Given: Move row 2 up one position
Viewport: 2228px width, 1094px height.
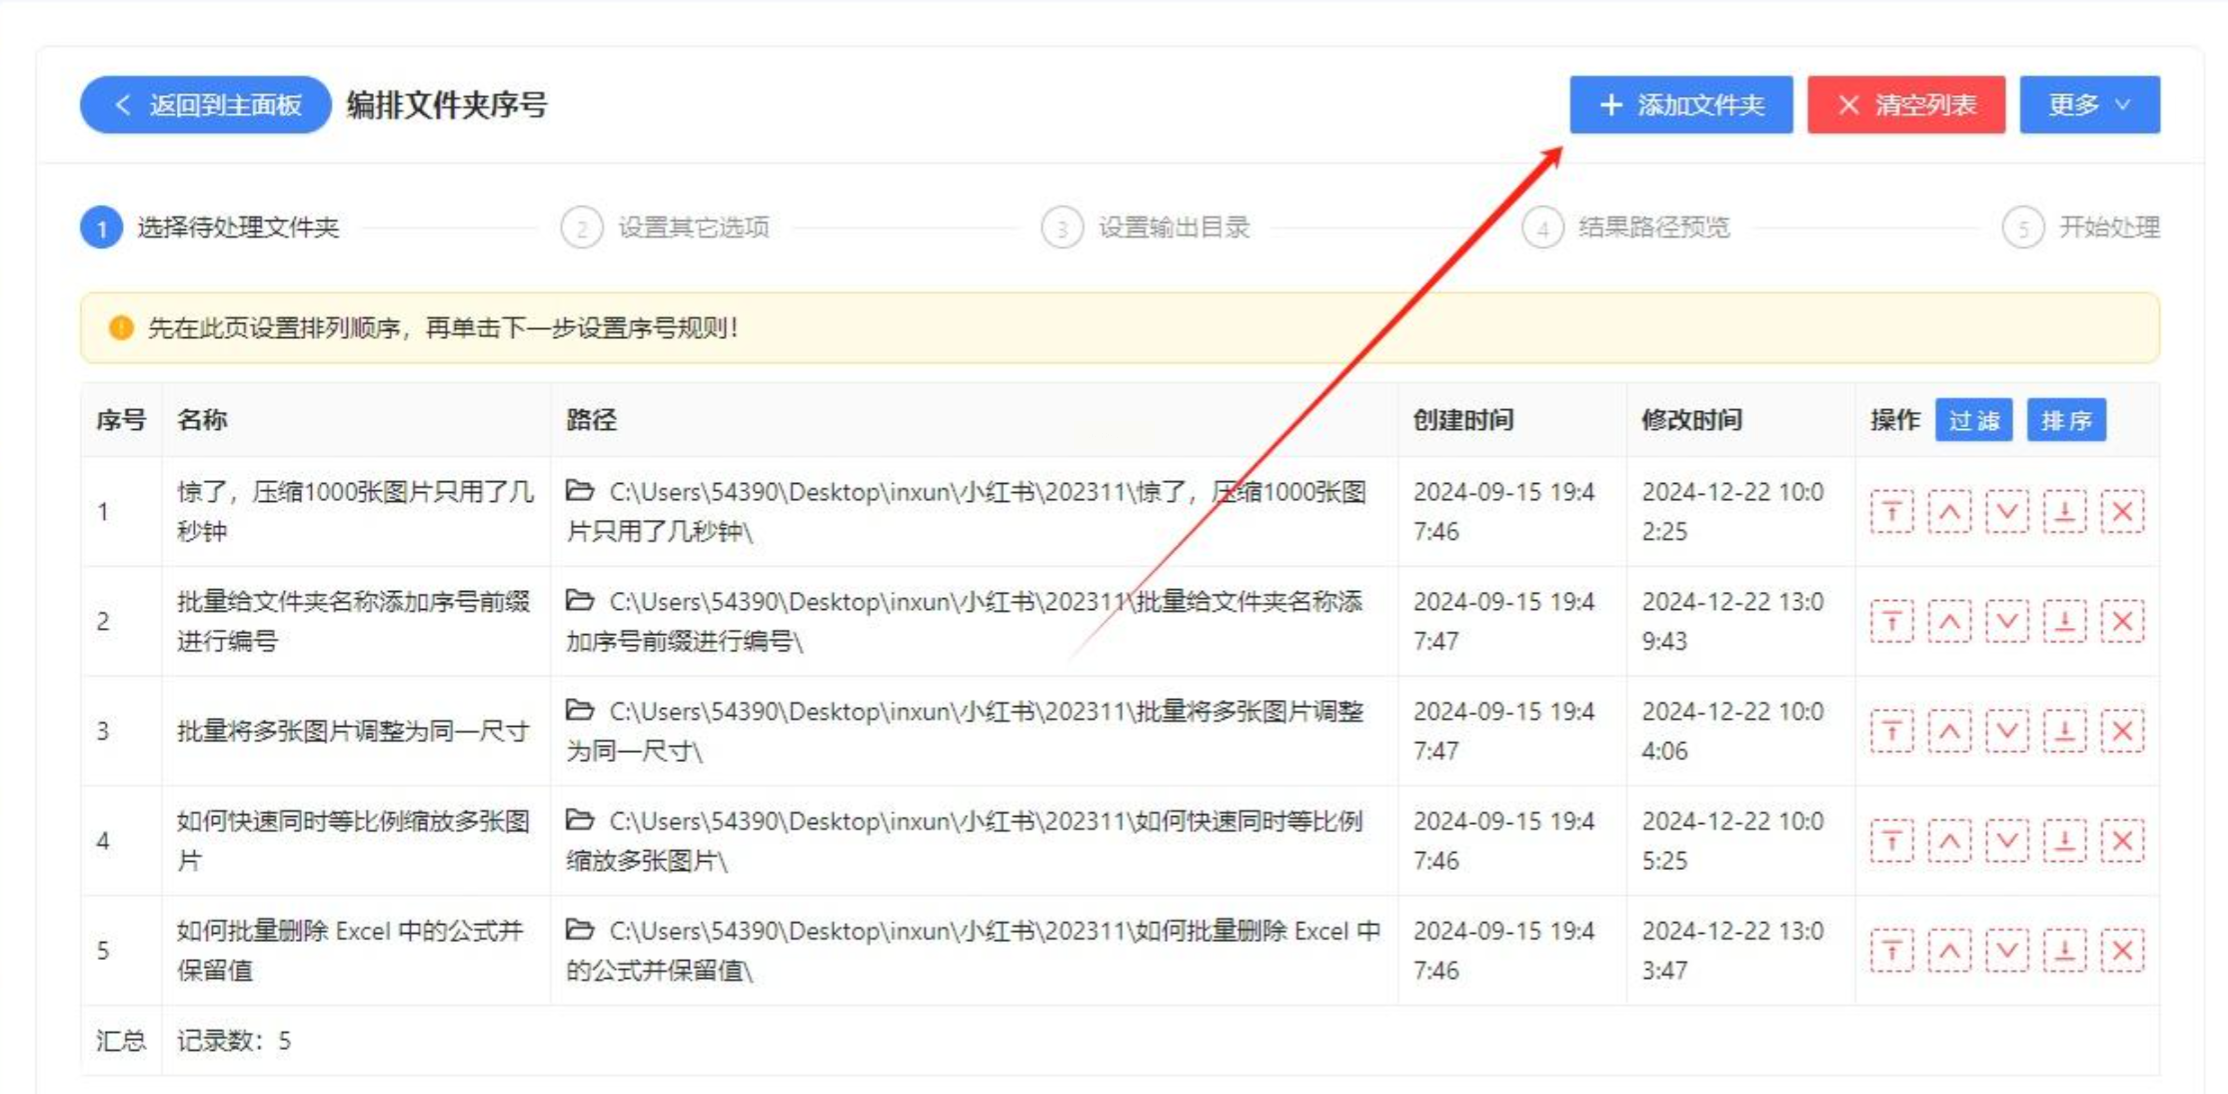Looking at the screenshot, I should pyautogui.click(x=1949, y=622).
